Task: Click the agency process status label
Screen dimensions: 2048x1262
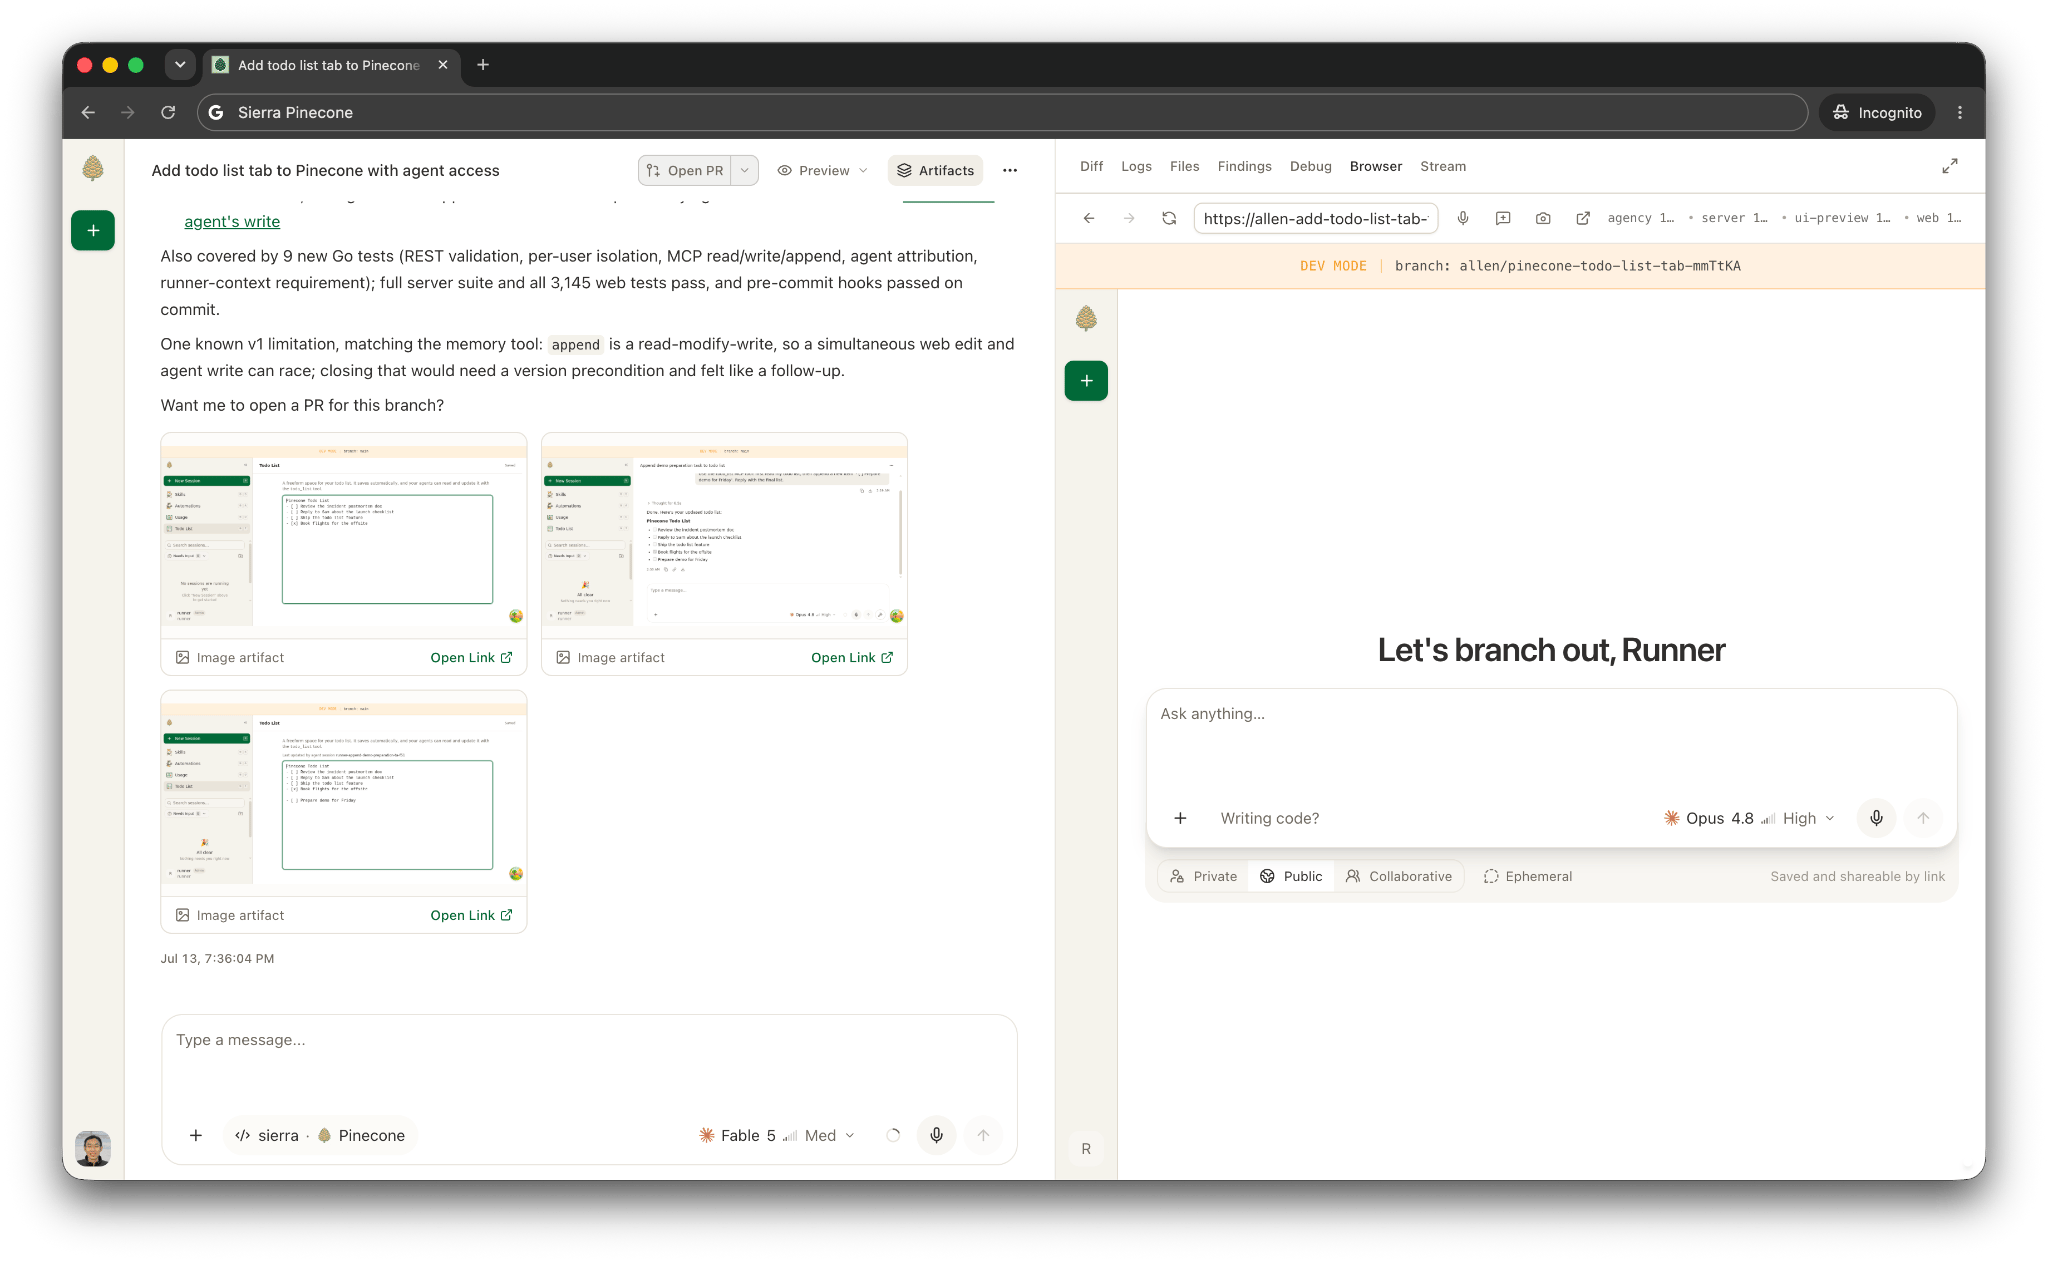Action: [x=1640, y=218]
